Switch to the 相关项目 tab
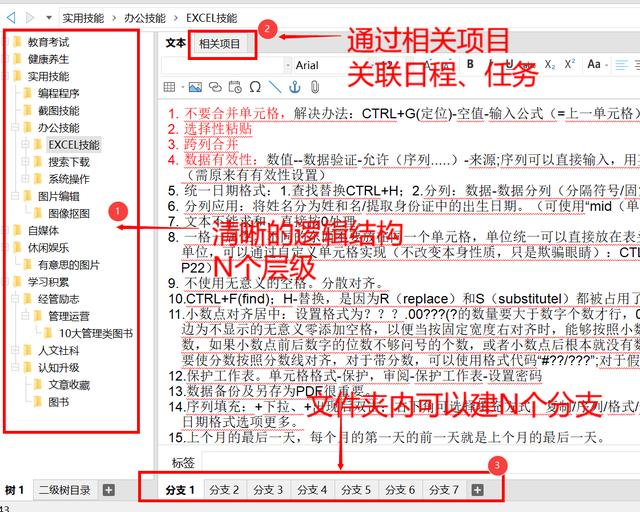The height and width of the screenshot is (512, 640). [219, 44]
